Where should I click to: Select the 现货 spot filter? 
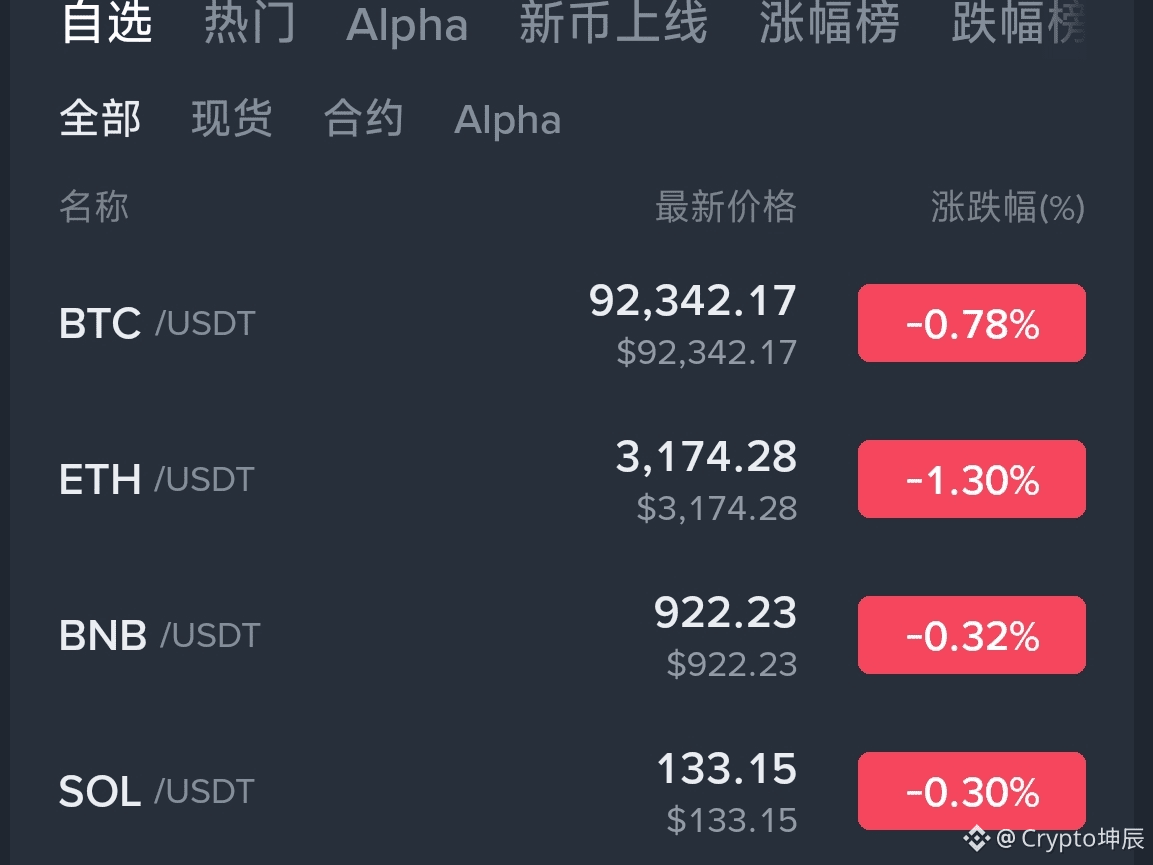tap(232, 119)
